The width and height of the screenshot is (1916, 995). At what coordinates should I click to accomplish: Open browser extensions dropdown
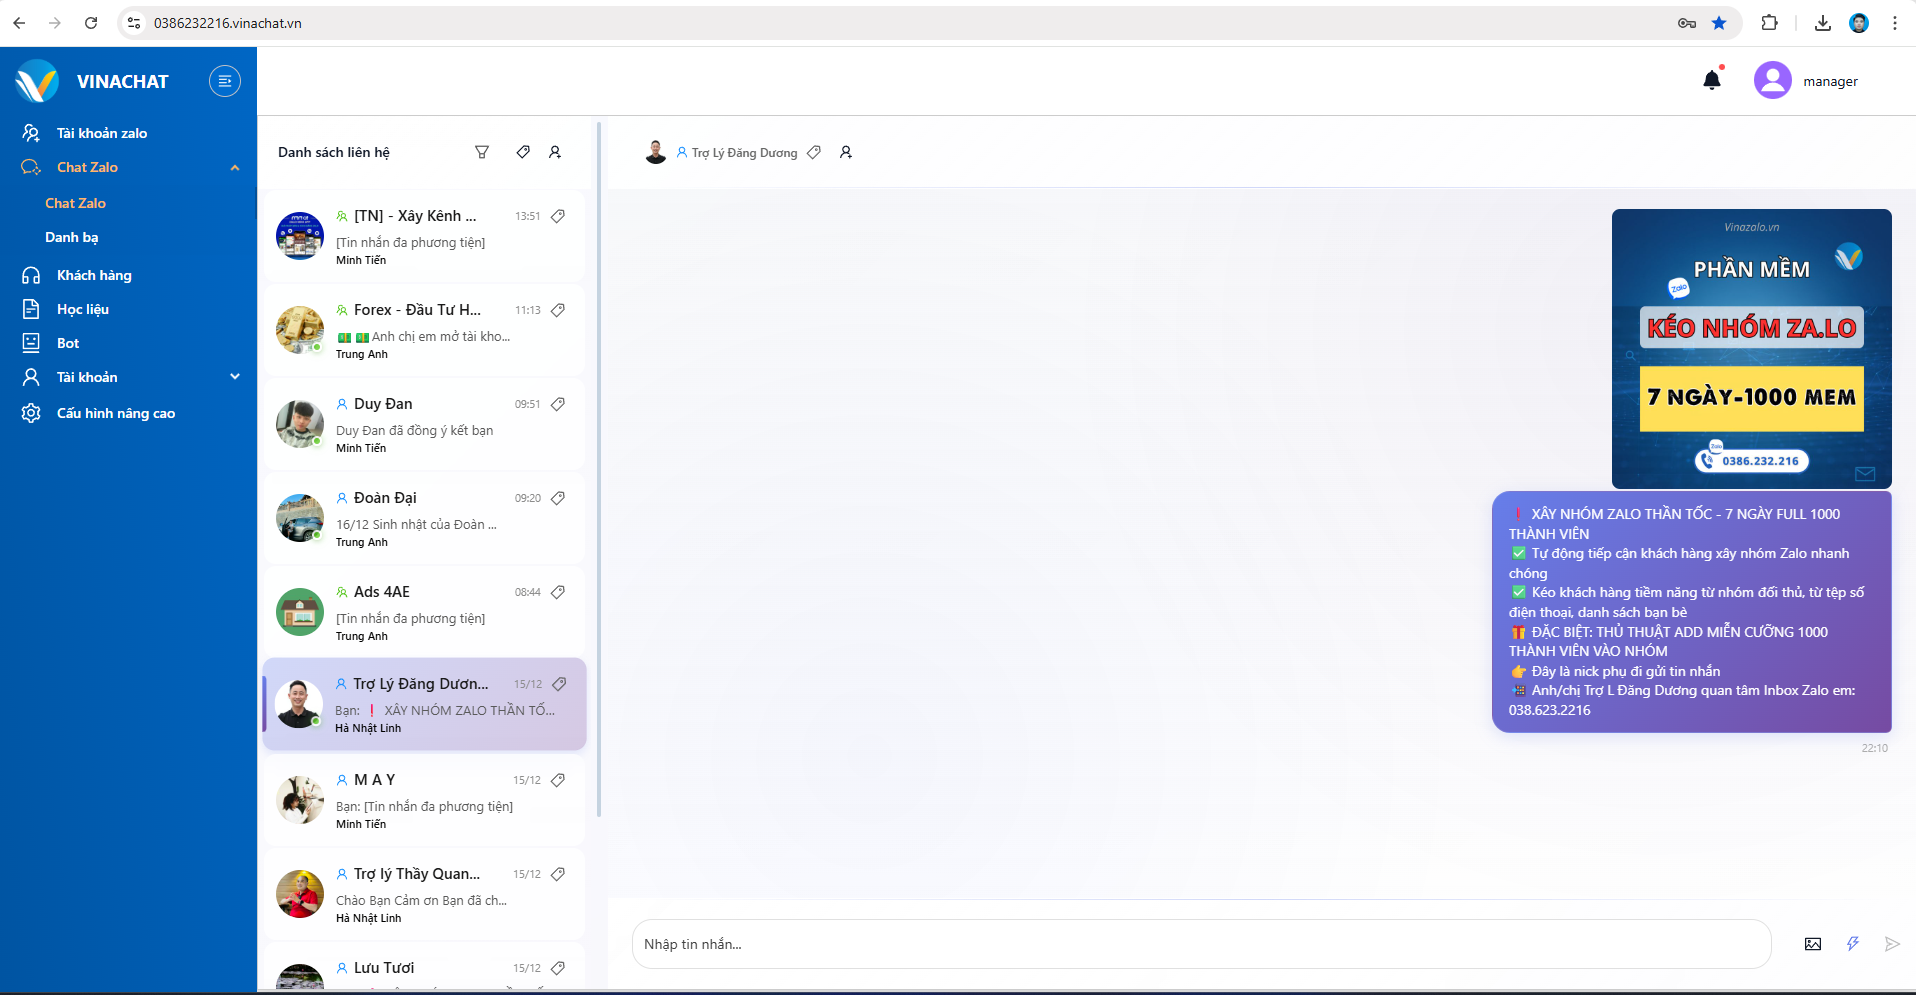[1771, 22]
